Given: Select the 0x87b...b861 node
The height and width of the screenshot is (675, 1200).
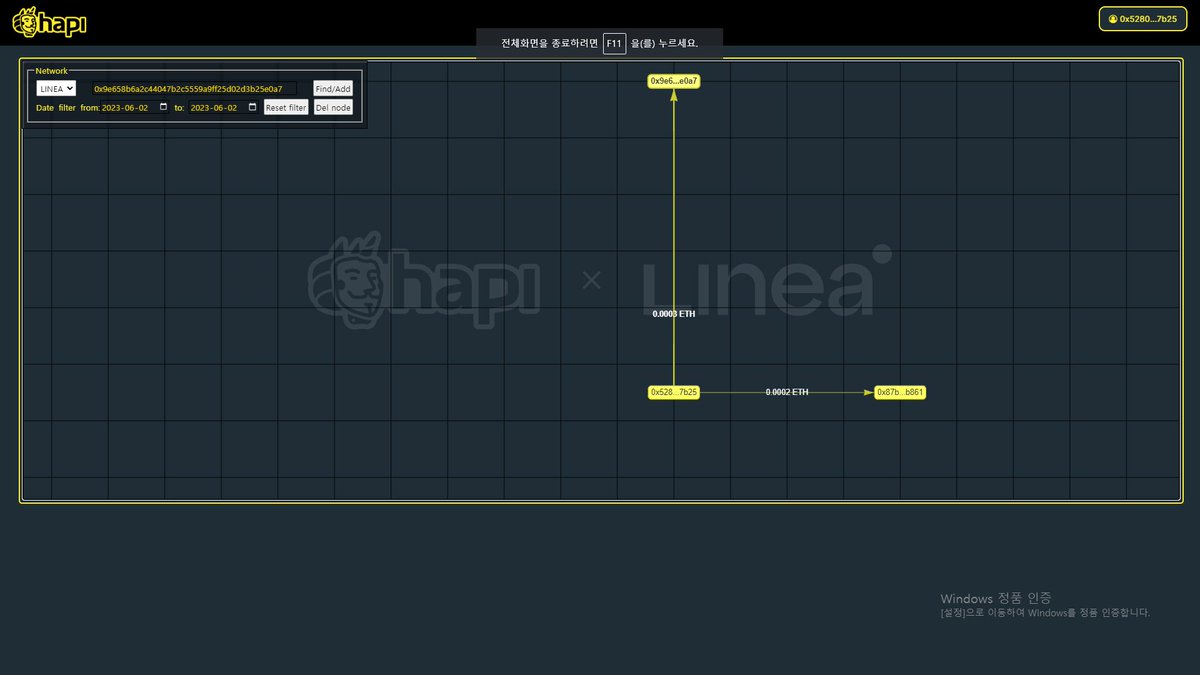Looking at the screenshot, I should [898, 392].
